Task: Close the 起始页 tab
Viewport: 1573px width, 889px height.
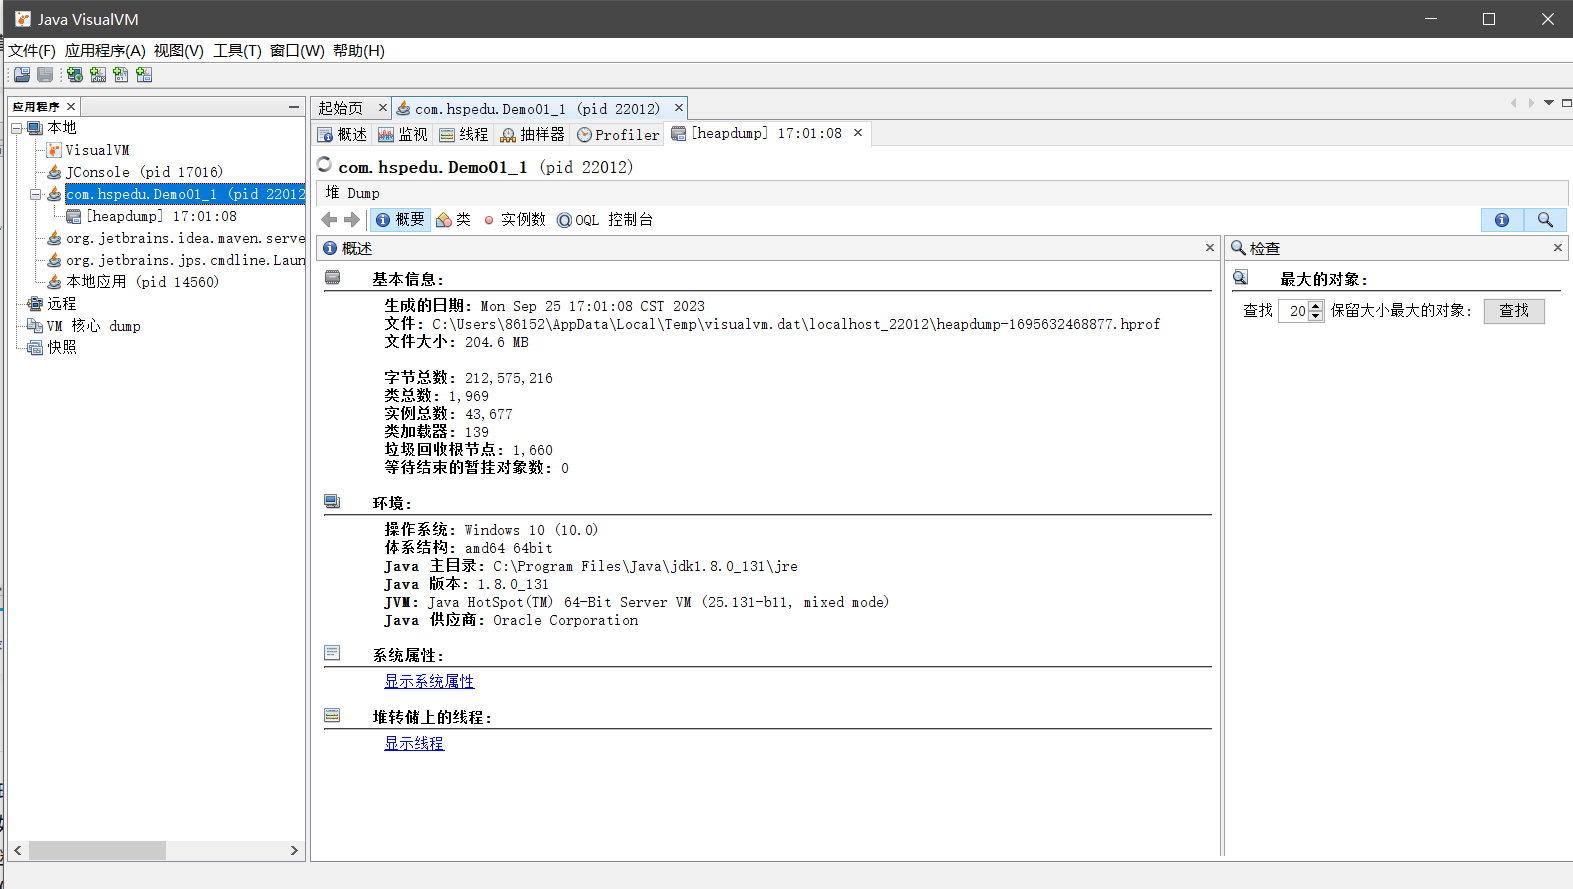Action: click(382, 107)
